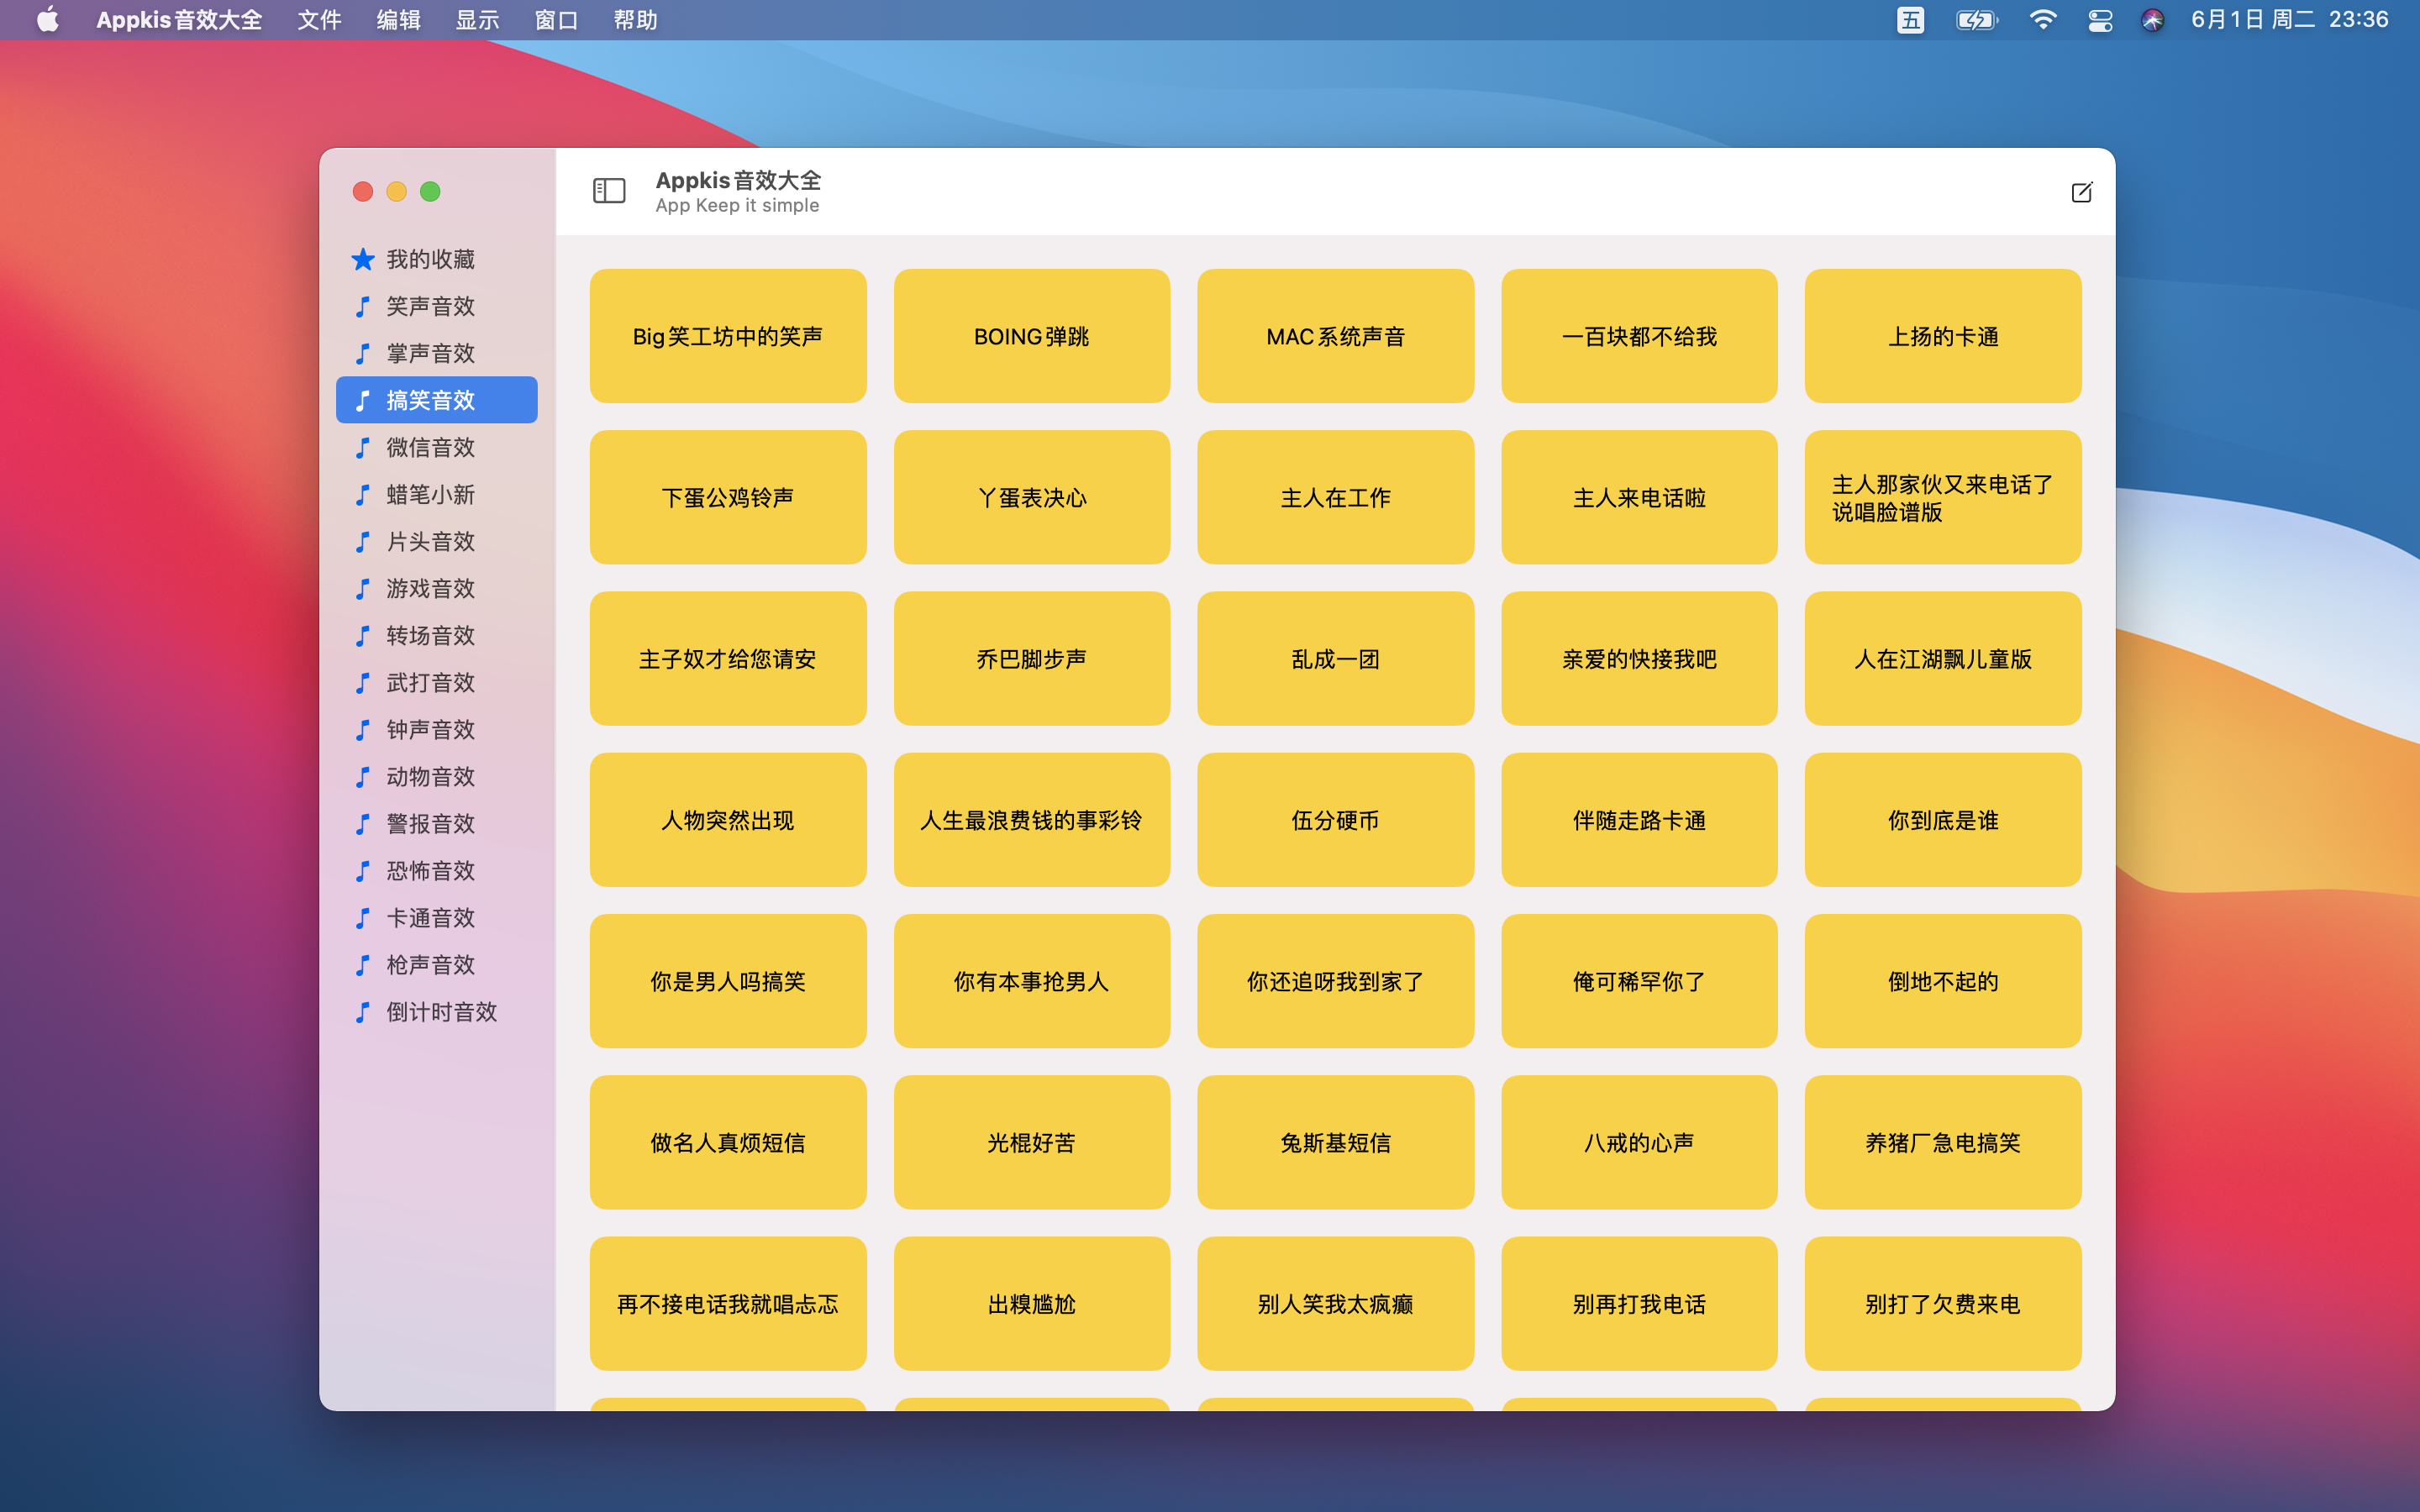Play 主人在工作 sound
This screenshot has height=1512, width=2420.
pos(1335,497)
